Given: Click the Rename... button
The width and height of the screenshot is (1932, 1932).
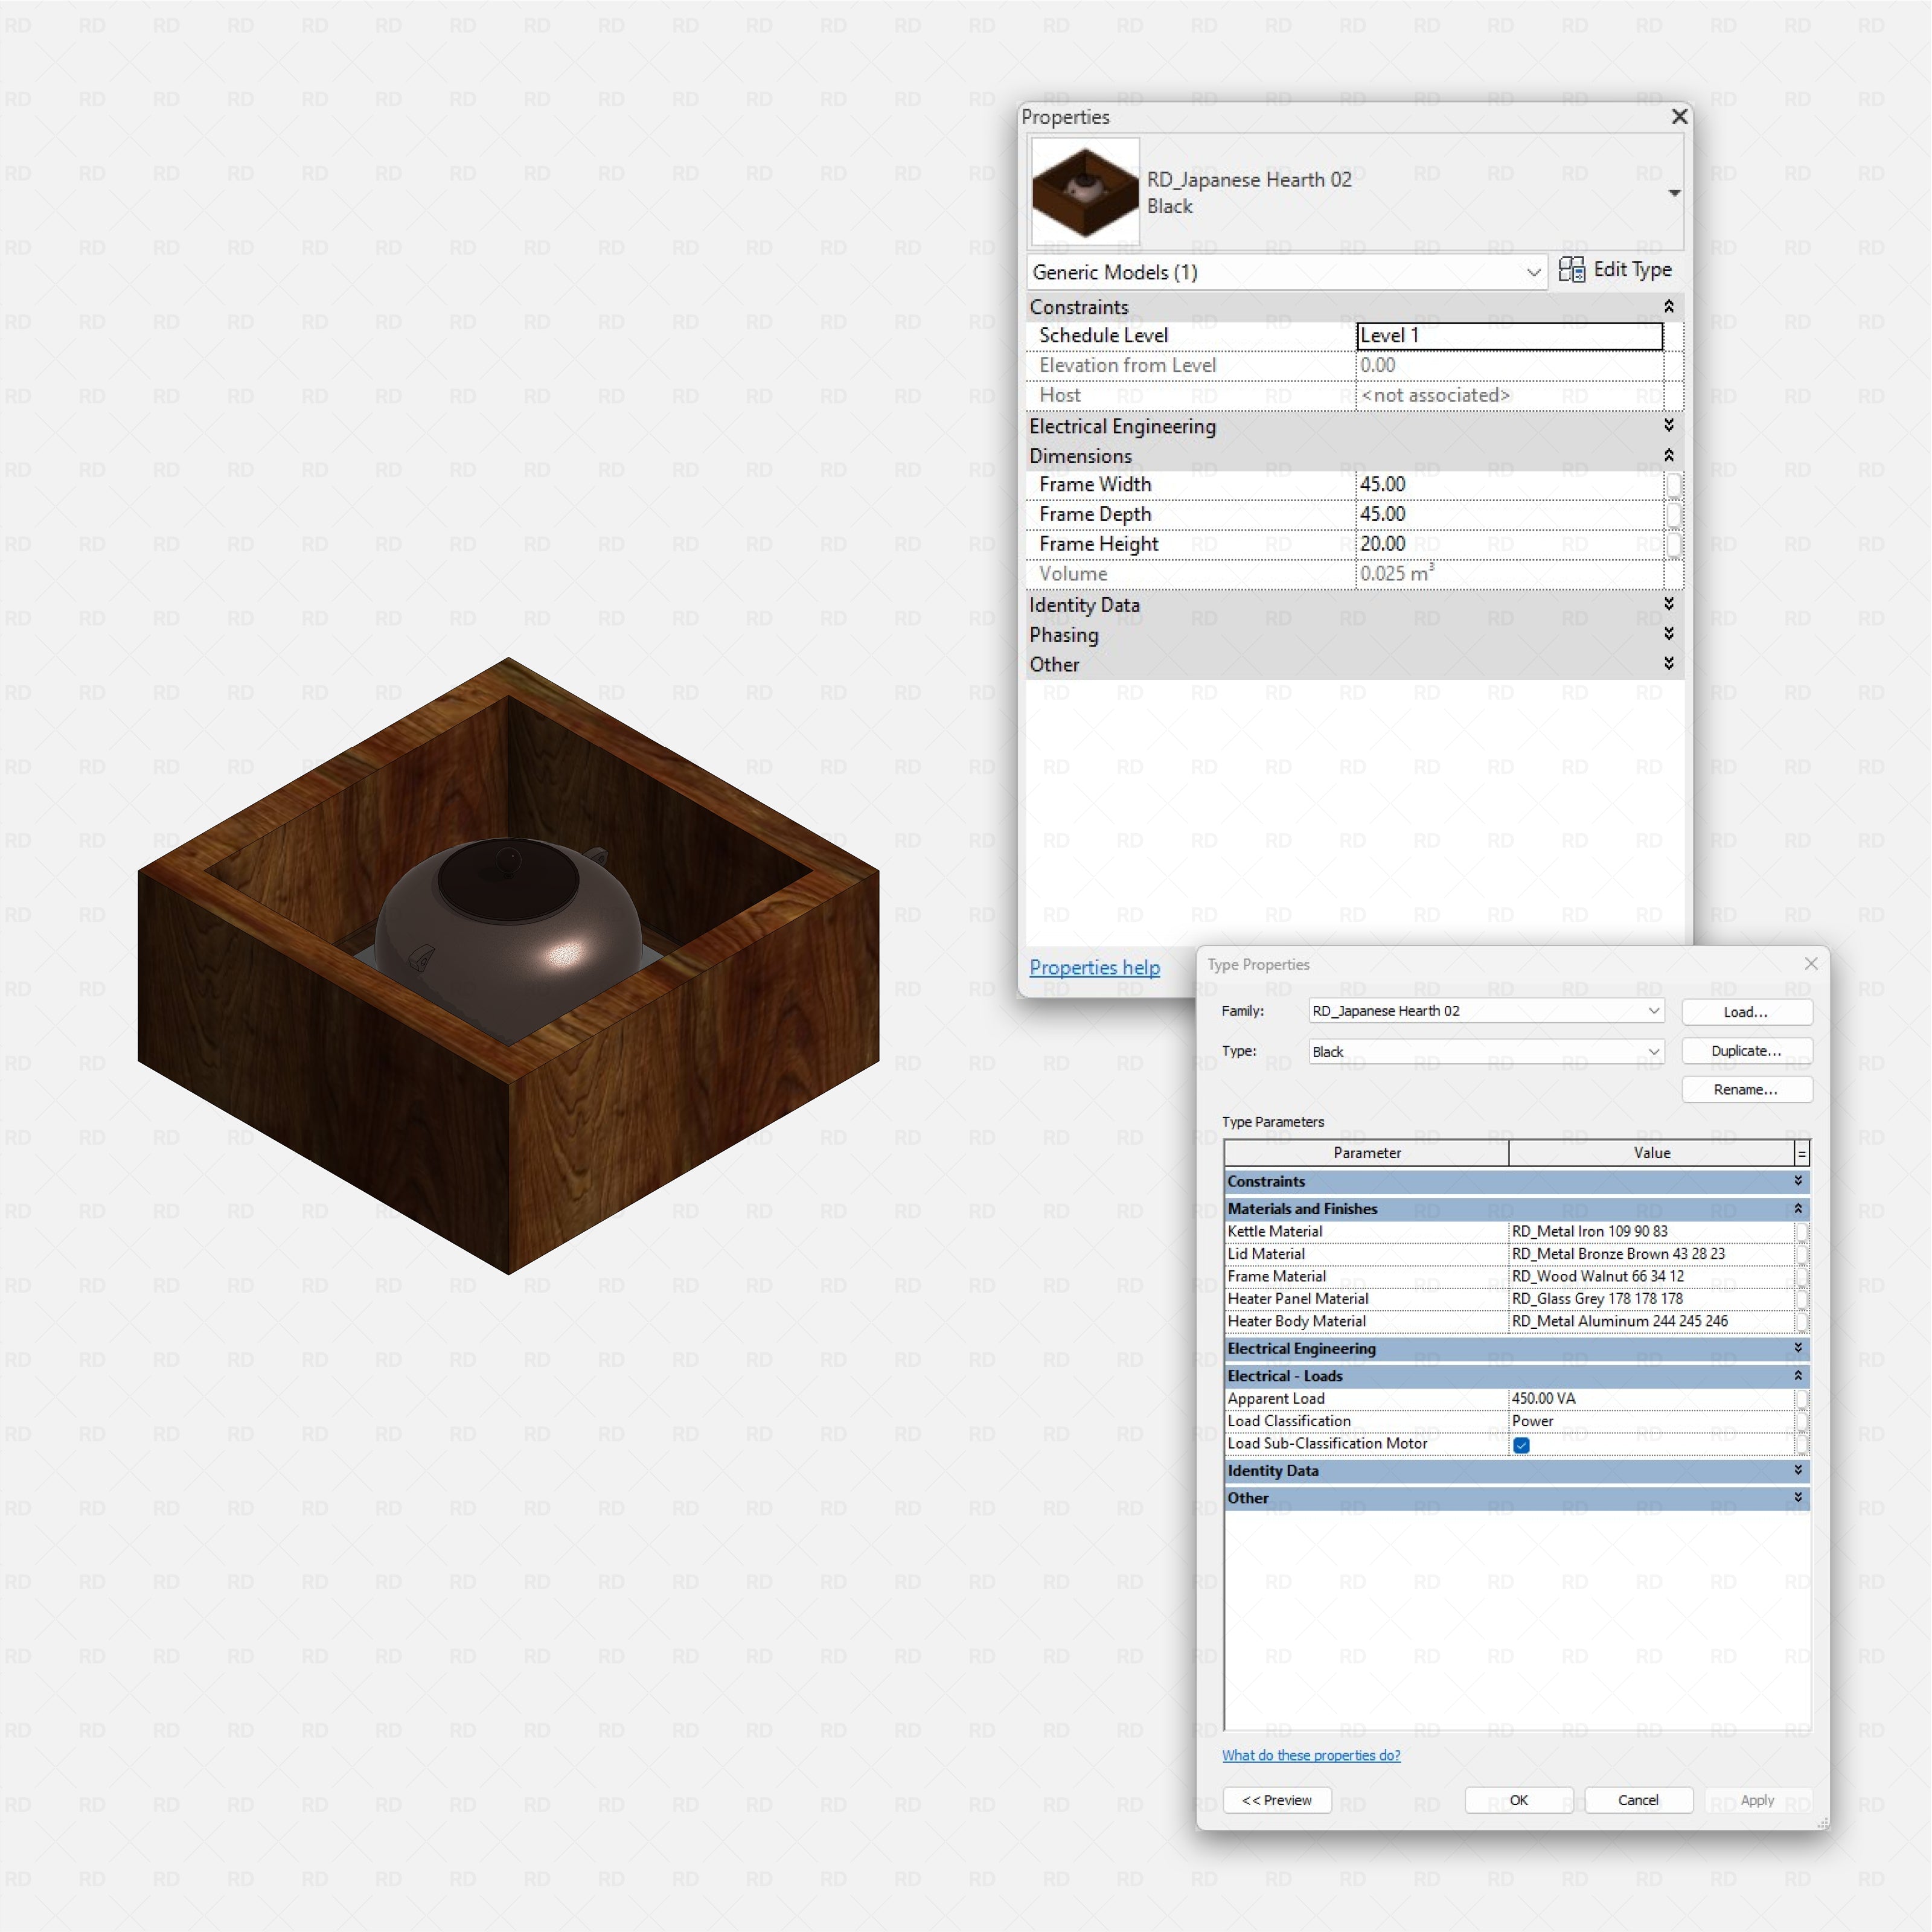Looking at the screenshot, I should point(1746,1089).
